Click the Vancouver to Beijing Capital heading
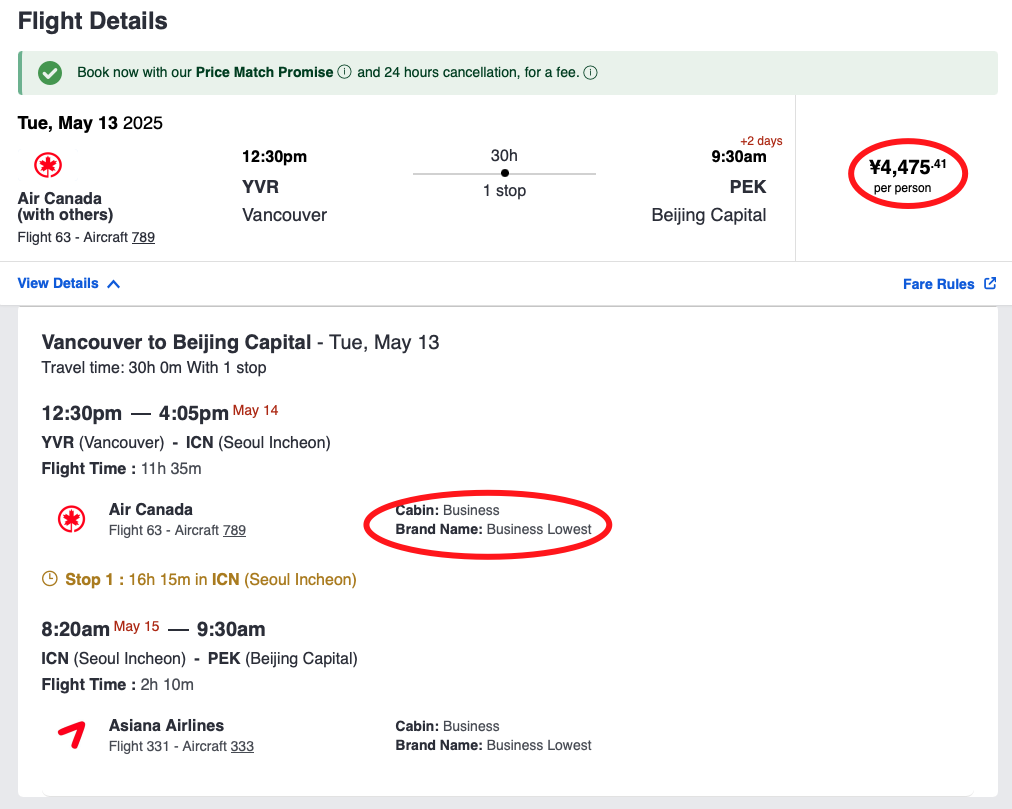 pyautogui.click(x=176, y=342)
